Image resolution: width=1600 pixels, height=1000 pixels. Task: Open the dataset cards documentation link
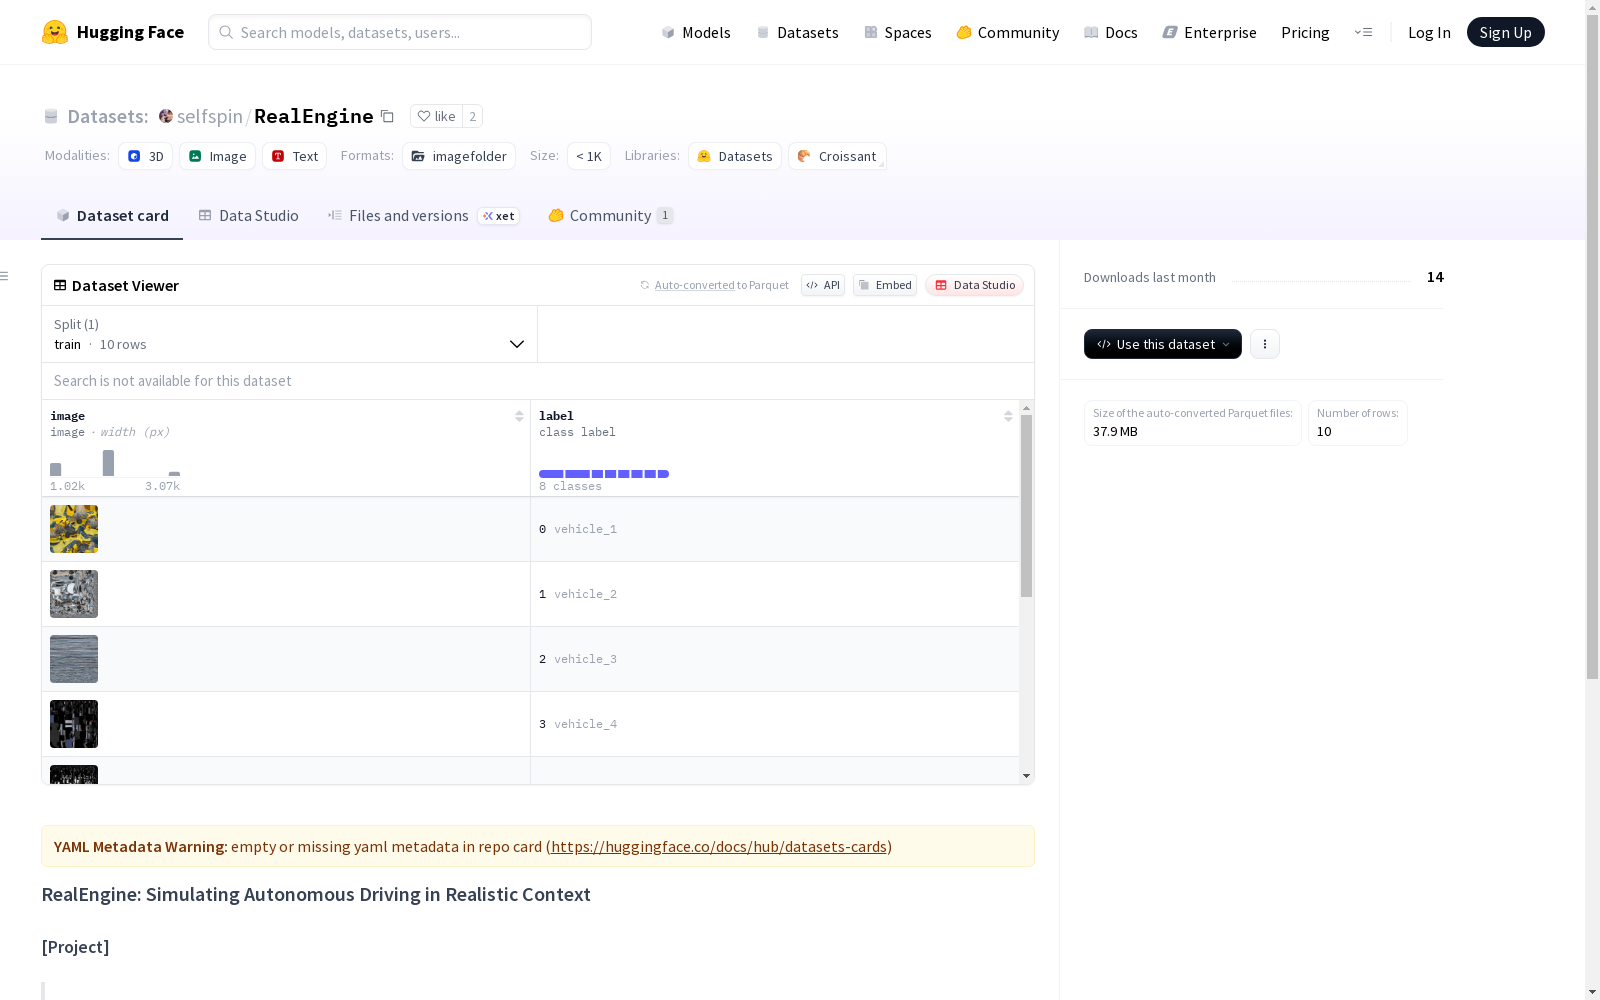point(719,847)
